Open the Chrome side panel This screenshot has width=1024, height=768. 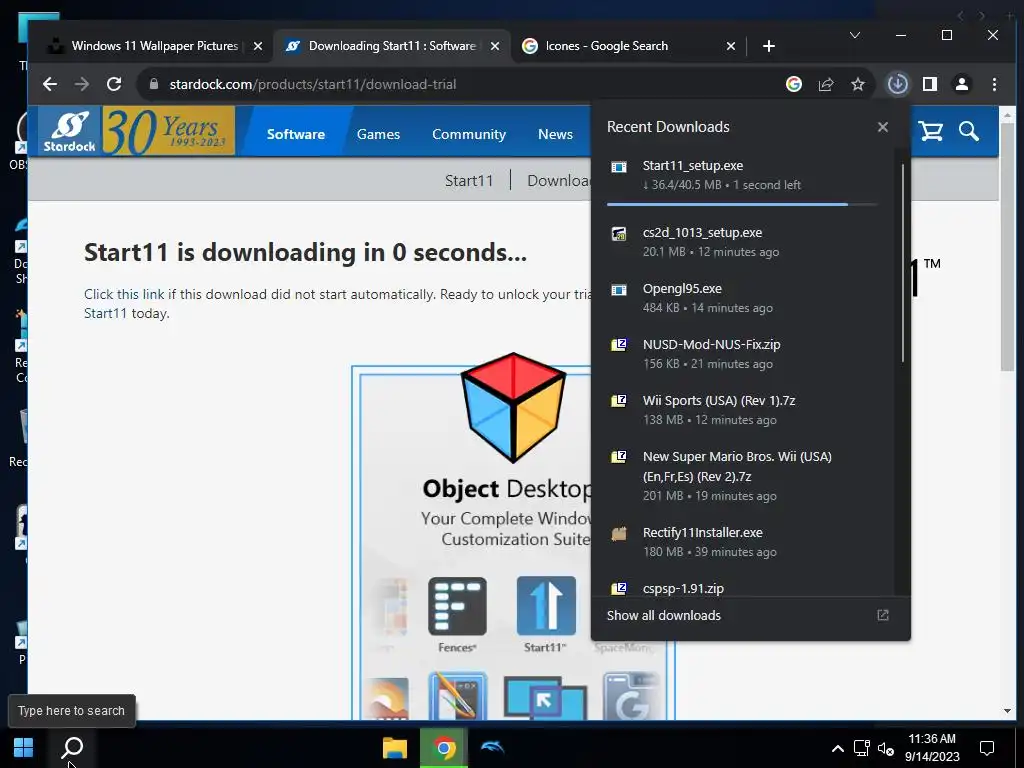(x=930, y=84)
